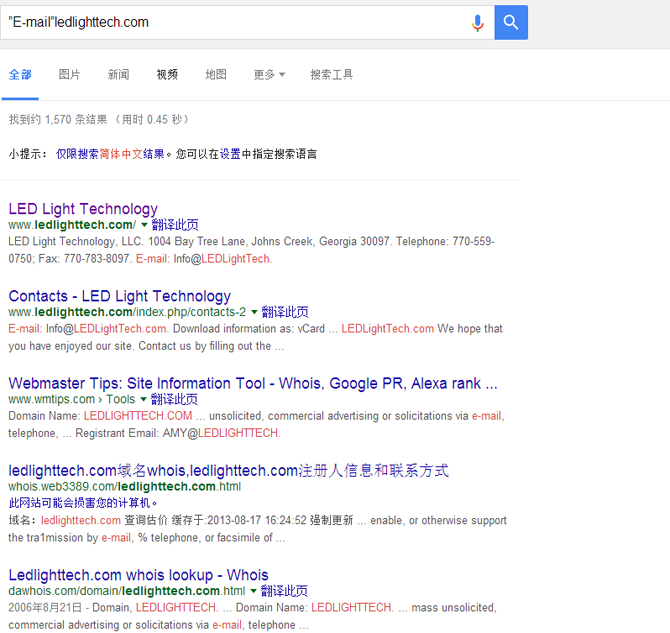
Task: Open ledlighttech.com域名whois result title
Action: click(229, 471)
